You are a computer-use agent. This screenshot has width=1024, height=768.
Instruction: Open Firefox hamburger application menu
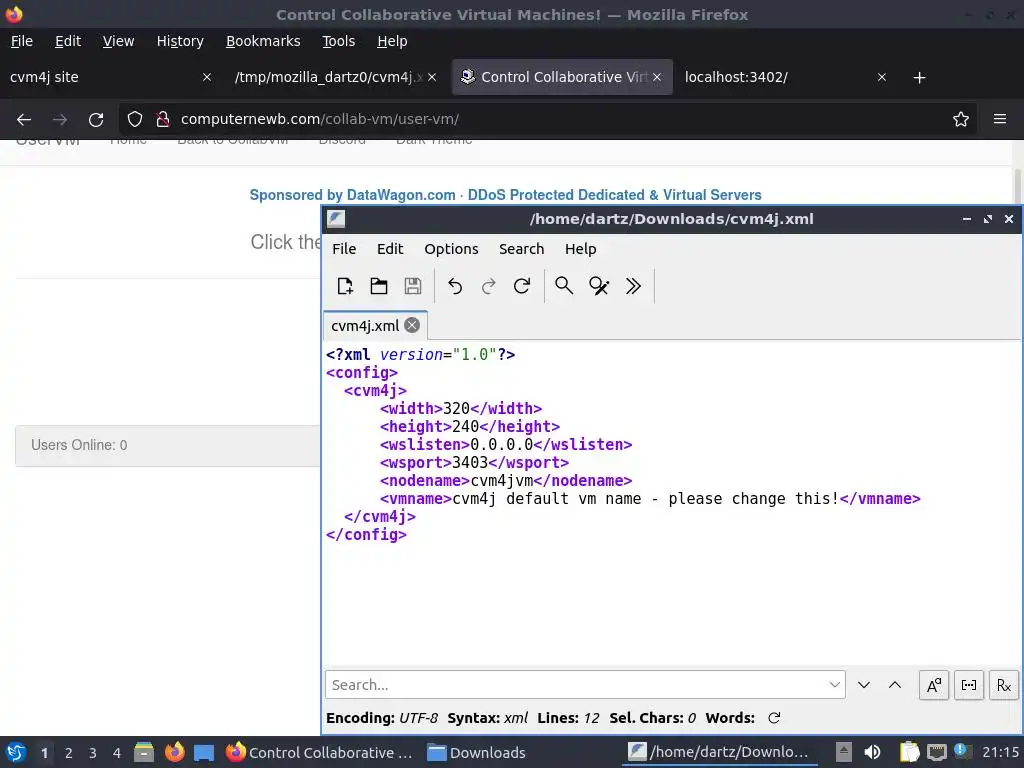pyautogui.click(x=1000, y=120)
